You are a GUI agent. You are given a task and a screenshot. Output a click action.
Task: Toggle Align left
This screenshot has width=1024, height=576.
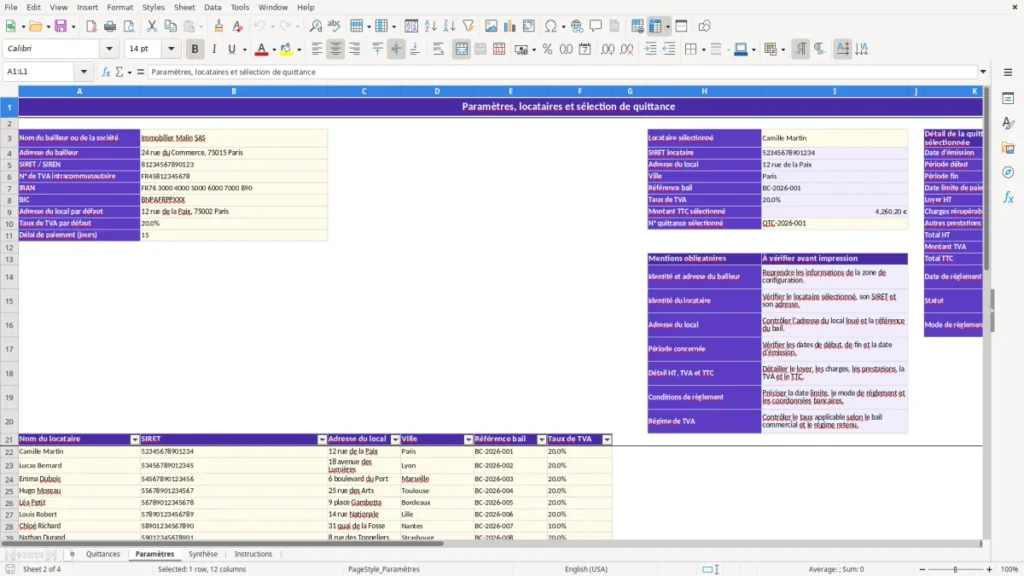(x=317, y=49)
